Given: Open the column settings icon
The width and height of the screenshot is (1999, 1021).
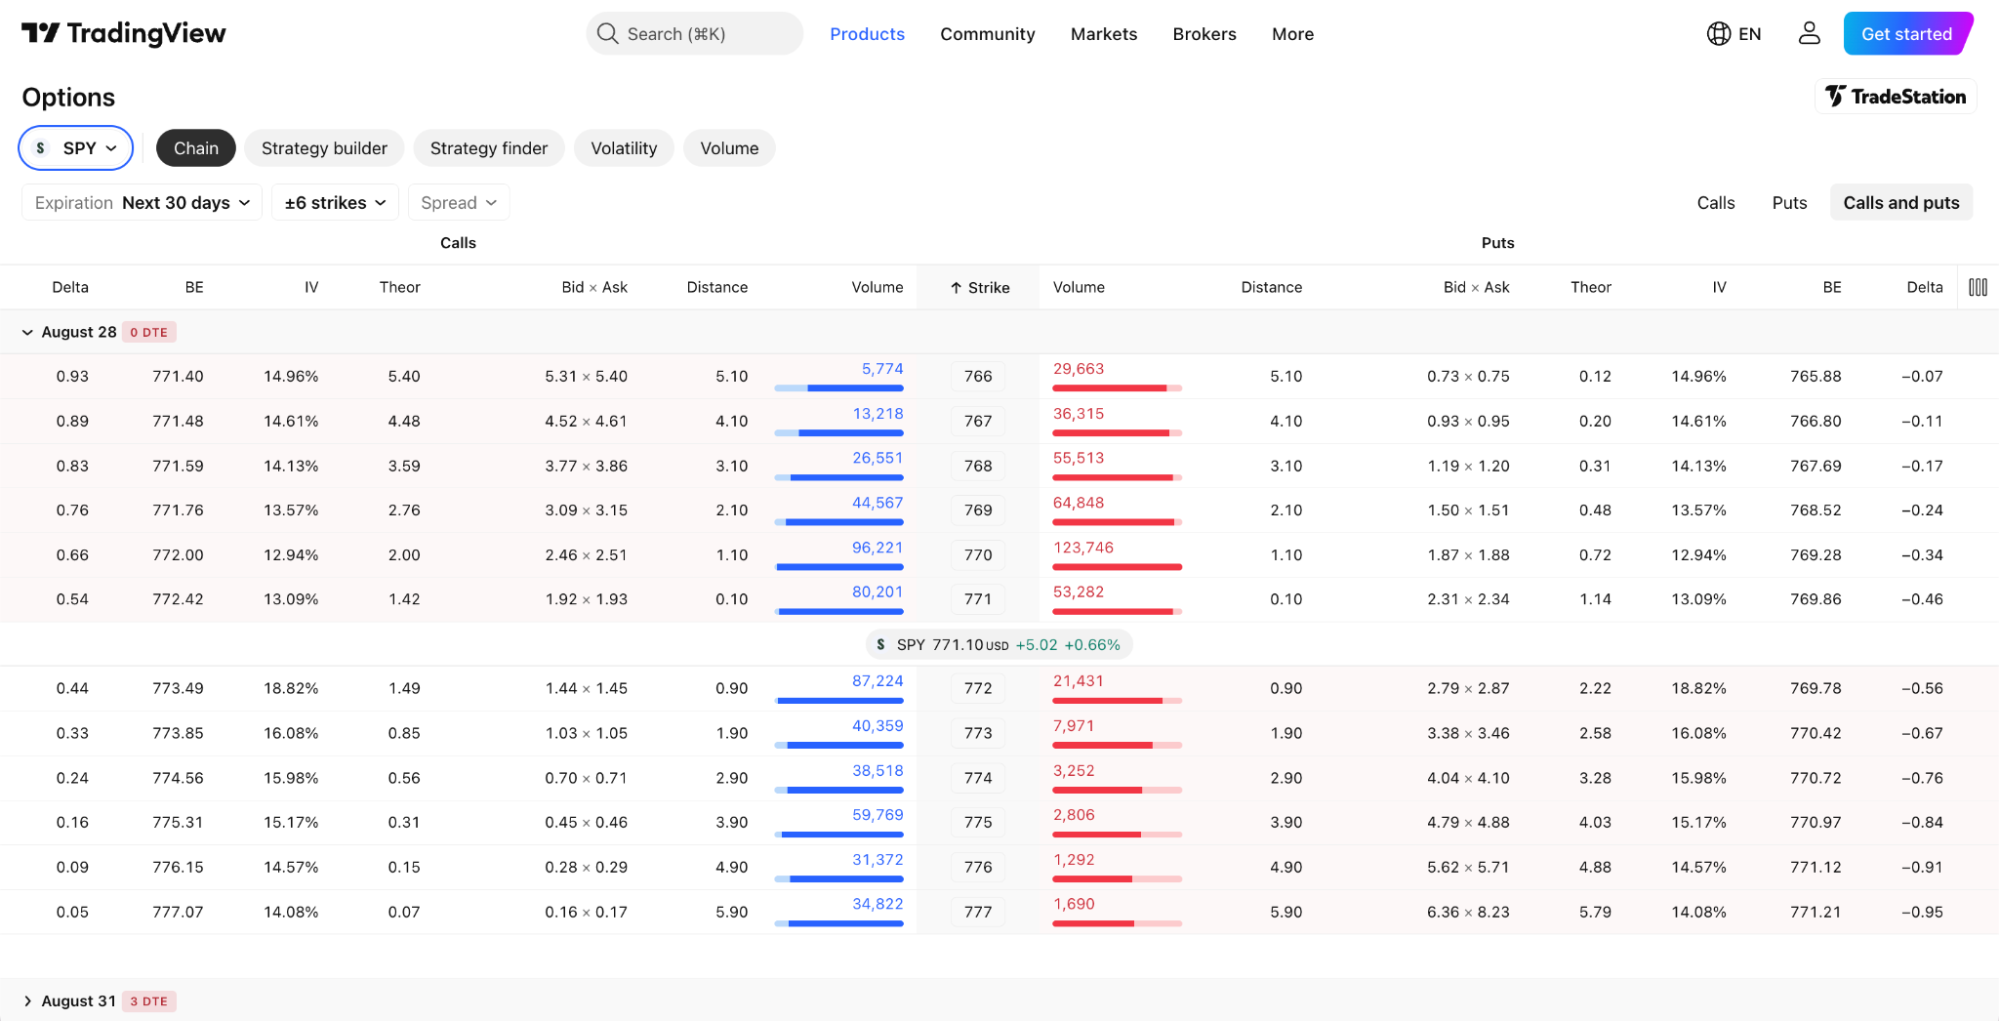Looking at the screenshot, I should click(x=1977, y=287).
